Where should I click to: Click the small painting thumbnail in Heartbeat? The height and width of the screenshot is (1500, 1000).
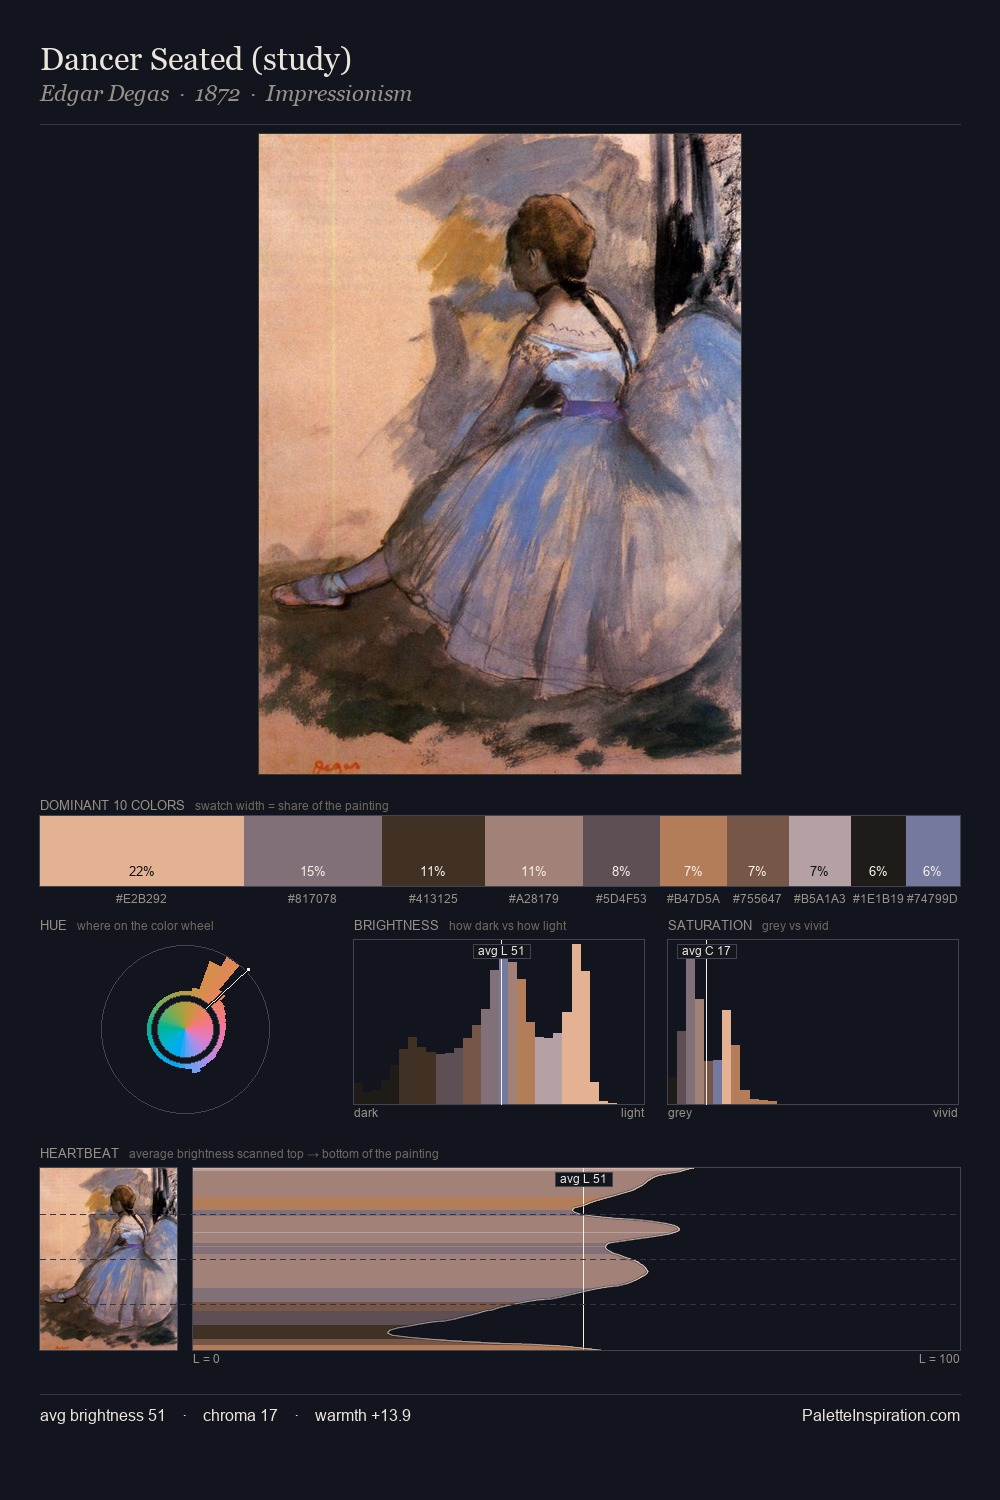(x=109, y=1259)
